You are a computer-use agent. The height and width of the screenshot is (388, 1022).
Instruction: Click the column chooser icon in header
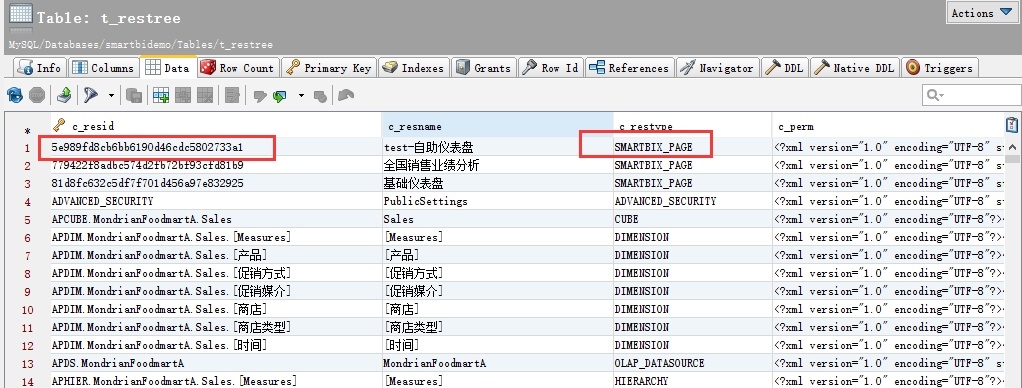tap(1012, 125)
